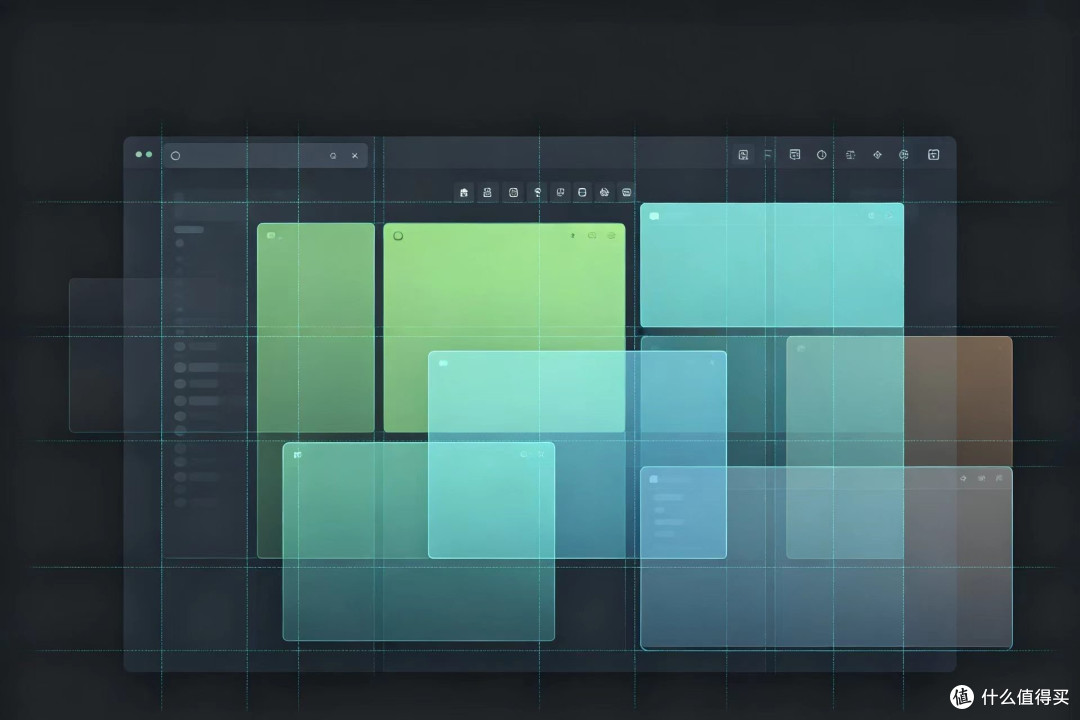This screenshot has width=1080, height=720.
Task: Click the icon on bottom-left teal card header
Action: pyautogui.click(x=298, y=455)
